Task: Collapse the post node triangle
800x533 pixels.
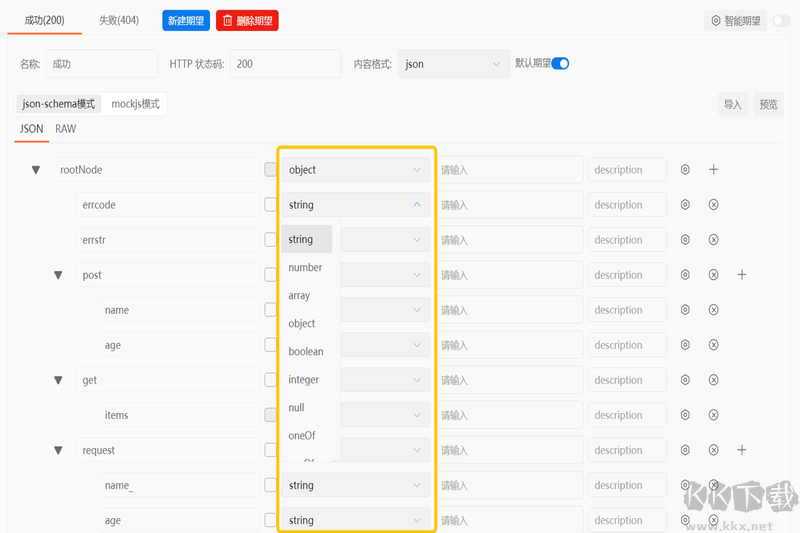Action: pos(58,275)
